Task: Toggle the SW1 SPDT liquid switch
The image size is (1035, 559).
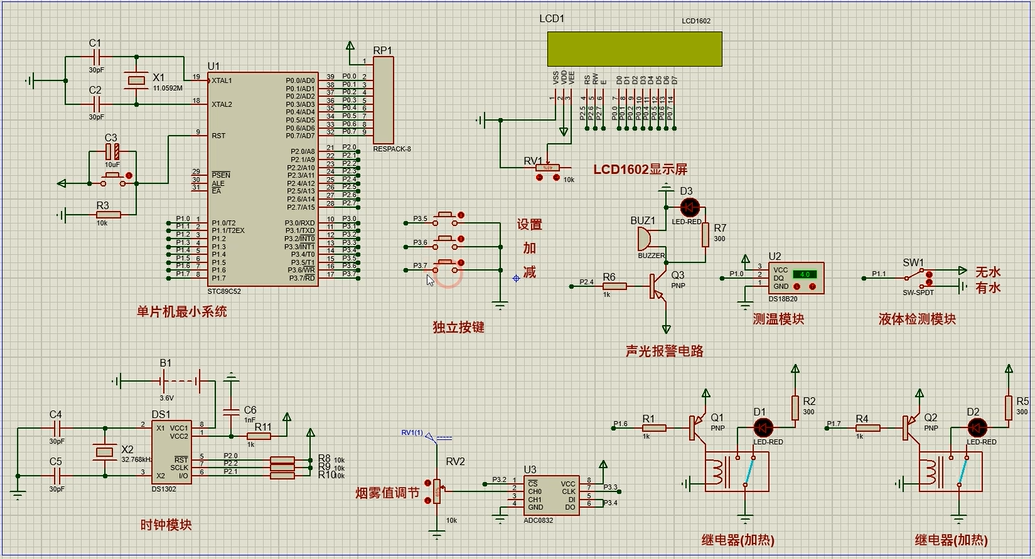Action: click(916, 278)
